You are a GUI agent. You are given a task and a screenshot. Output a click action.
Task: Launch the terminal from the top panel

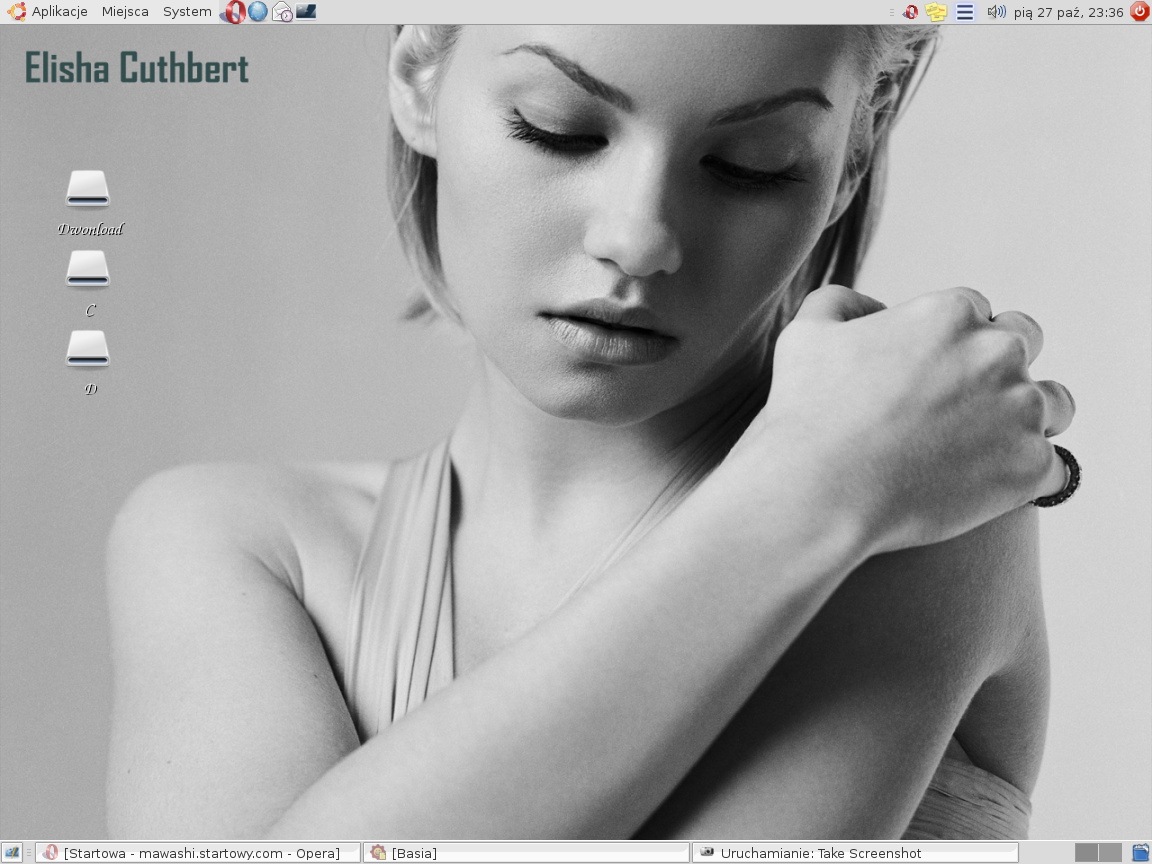click(x=306, y=12)
